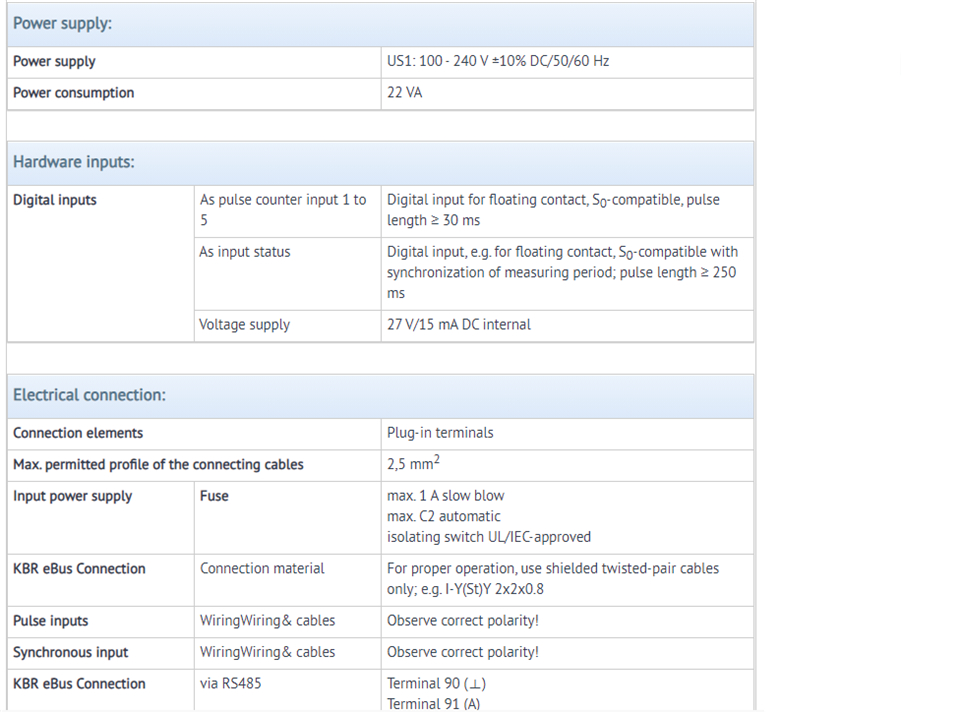
Task: Click the Pulse inputs row label
Action: 51,621
